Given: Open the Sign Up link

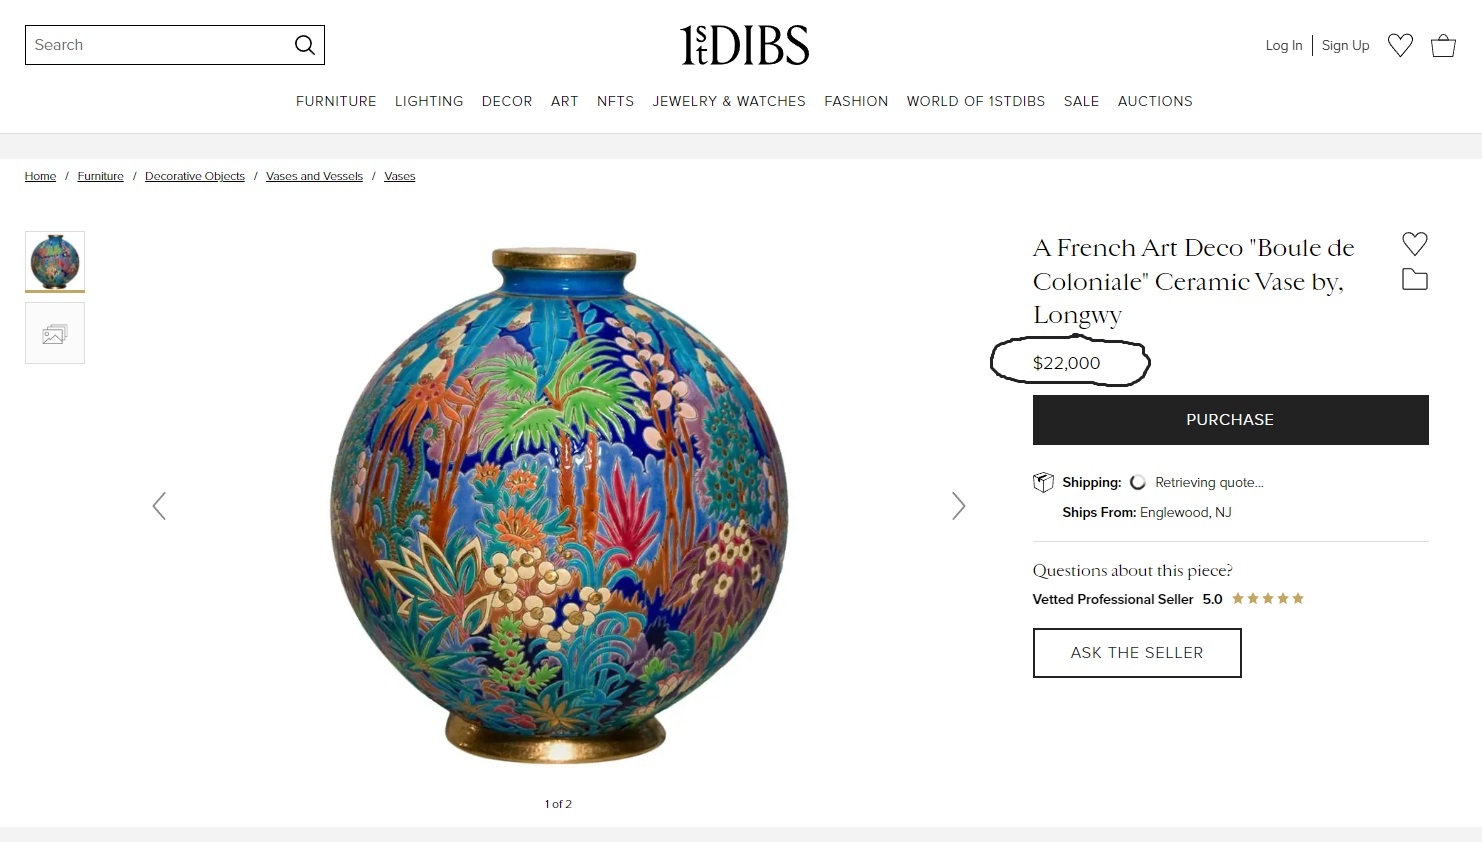Looking at the screenshot, I should pyautogui.click(x=1345, y=45).
